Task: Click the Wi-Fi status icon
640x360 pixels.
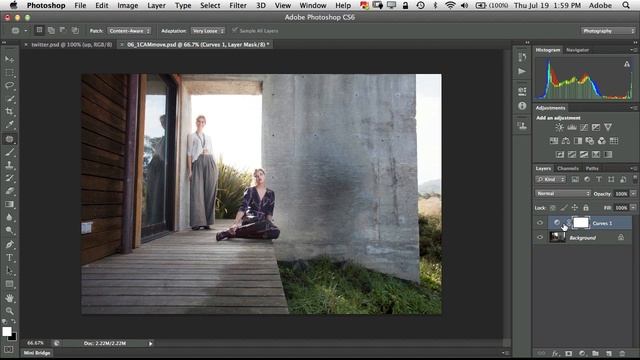Action: pos(450,5)
